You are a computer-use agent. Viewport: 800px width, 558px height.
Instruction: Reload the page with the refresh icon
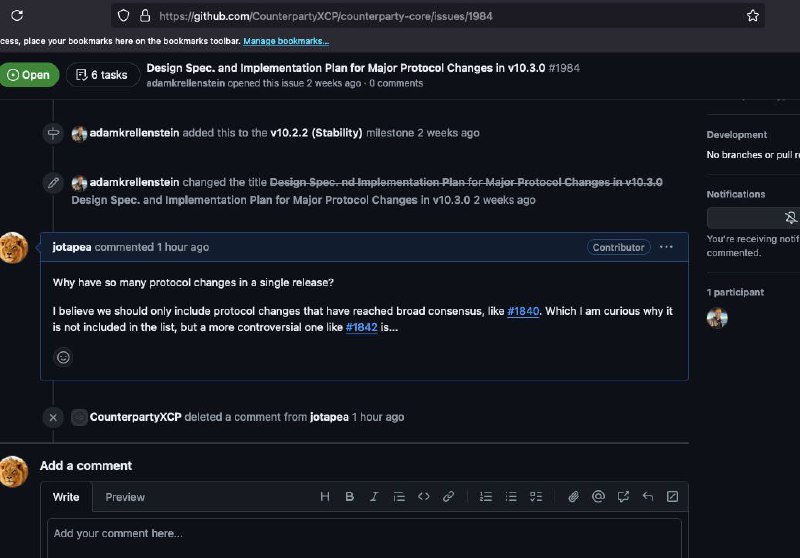17,15
